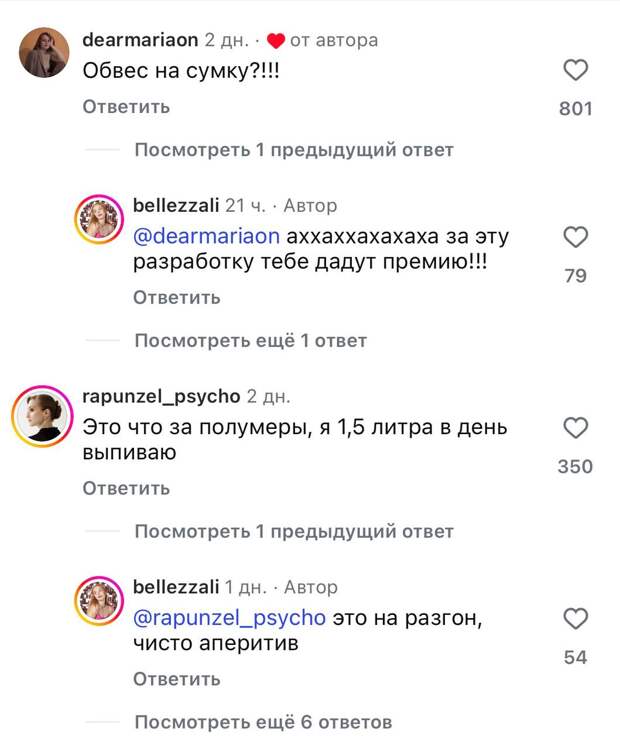Open the @dearmariaon mention link
This screenshot has height=749, width=620.
(206, 236)
